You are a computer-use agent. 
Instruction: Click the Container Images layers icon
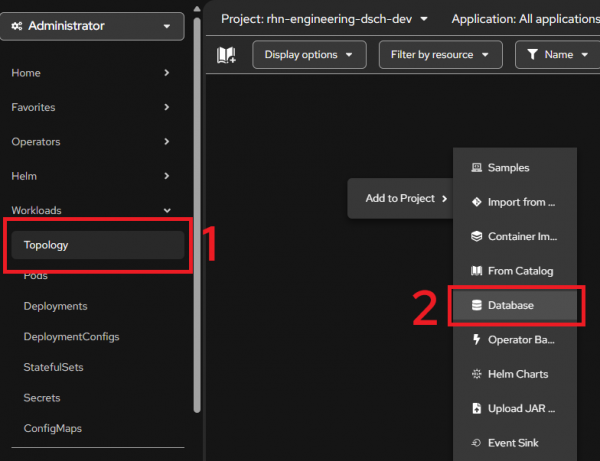pos(476,237)
